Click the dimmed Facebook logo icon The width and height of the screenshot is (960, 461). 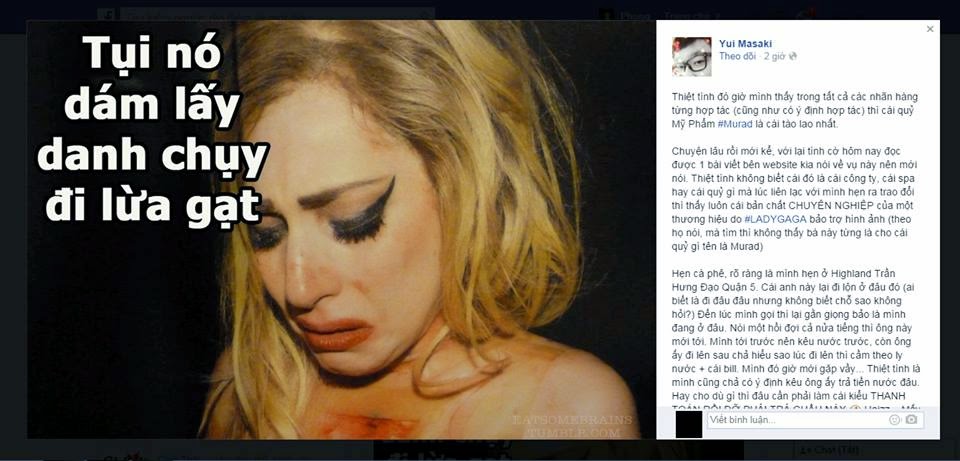107,15
